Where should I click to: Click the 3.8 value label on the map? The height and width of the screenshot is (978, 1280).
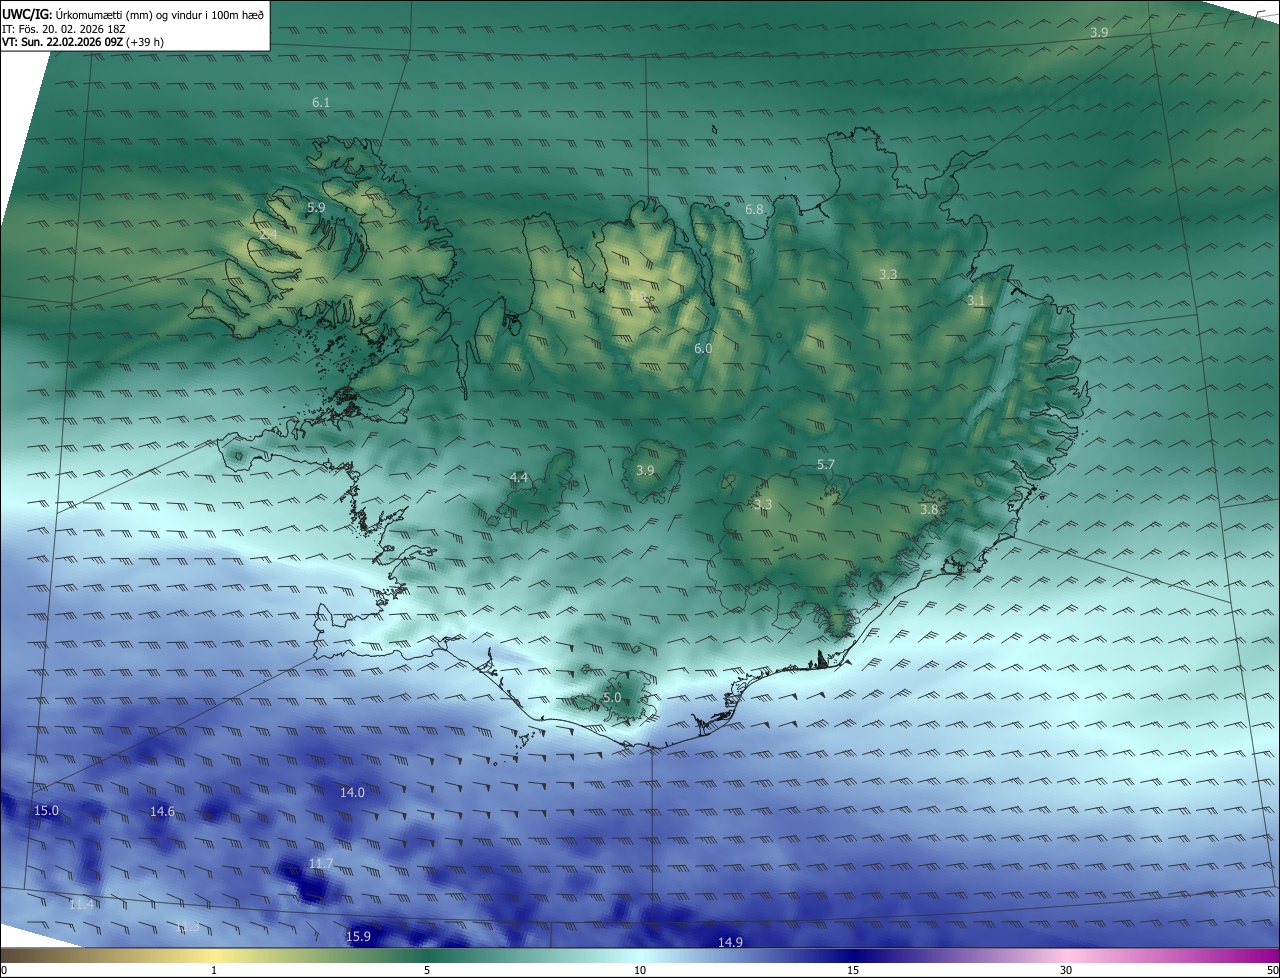(929, 510)
